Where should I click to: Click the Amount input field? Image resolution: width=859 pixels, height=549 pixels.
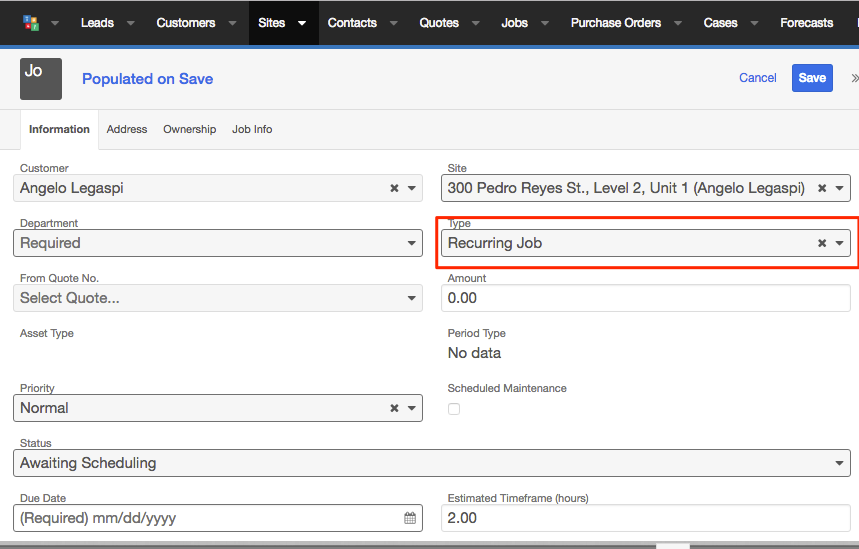pos(646,298)
